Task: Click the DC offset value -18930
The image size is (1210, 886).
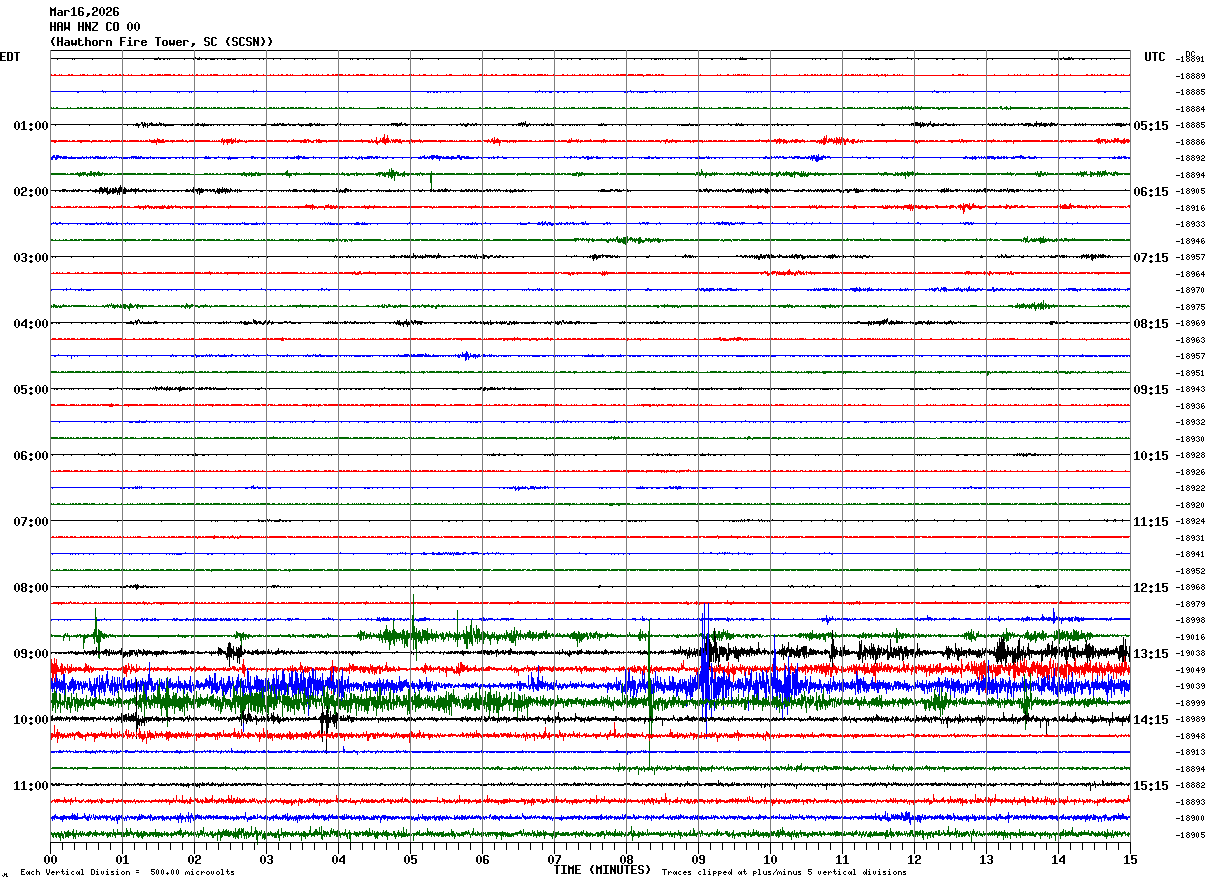Action: pos(1190,439)
